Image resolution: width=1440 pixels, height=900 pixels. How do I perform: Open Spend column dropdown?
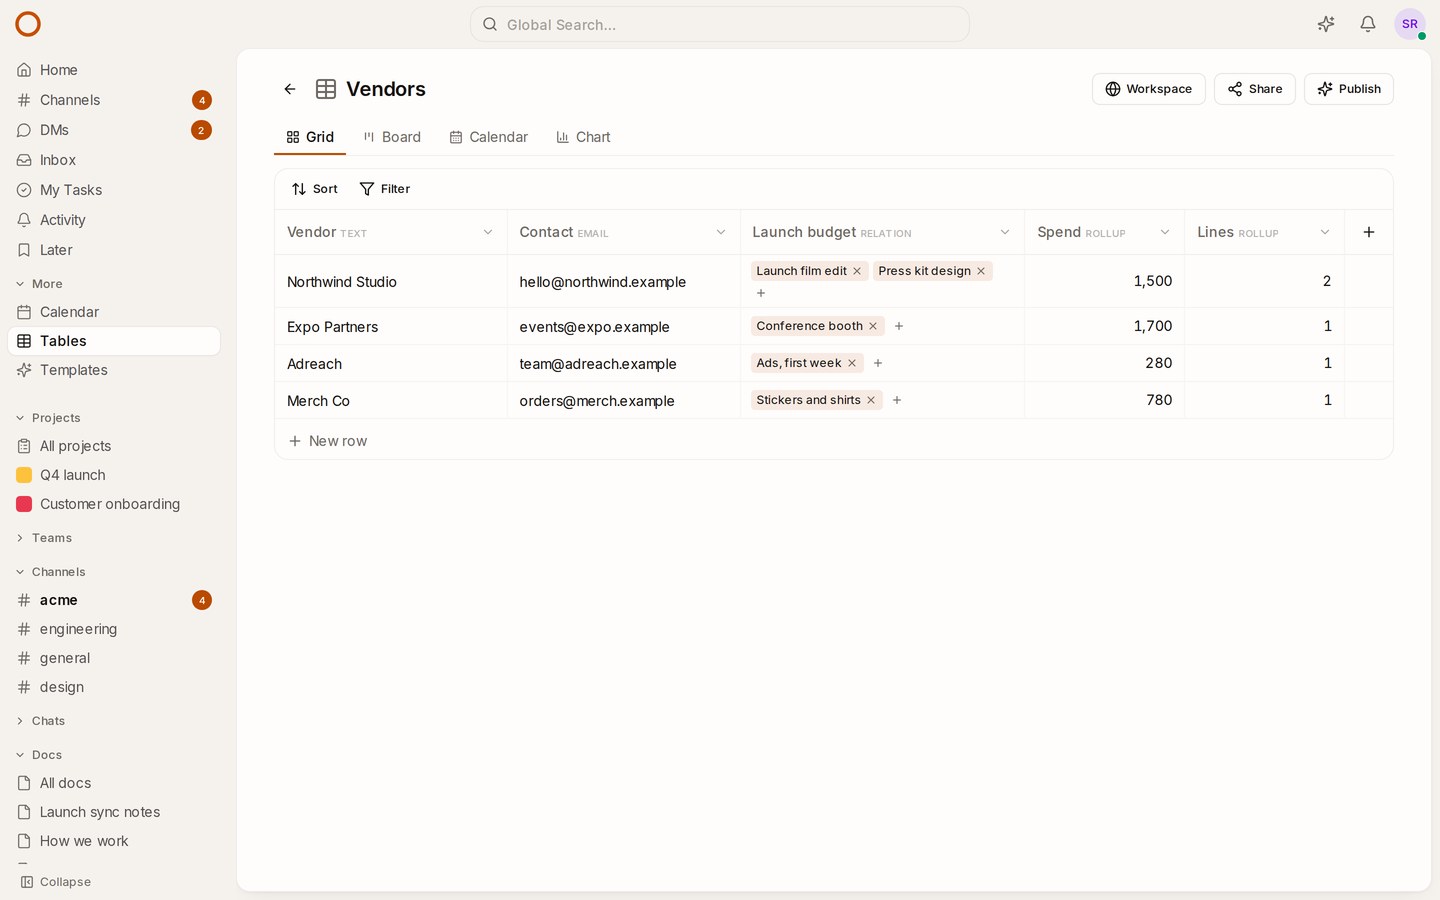[x=1165, y=232]
